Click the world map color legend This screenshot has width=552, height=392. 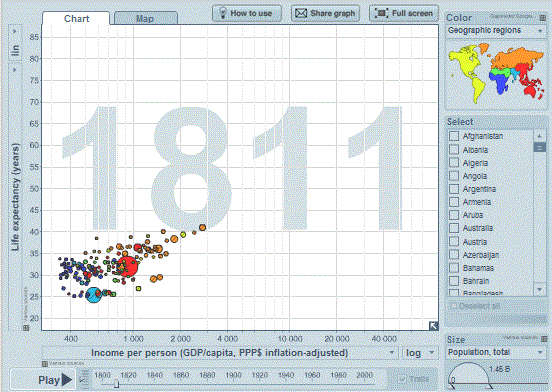pyautogui.click(x=496, y=73)
